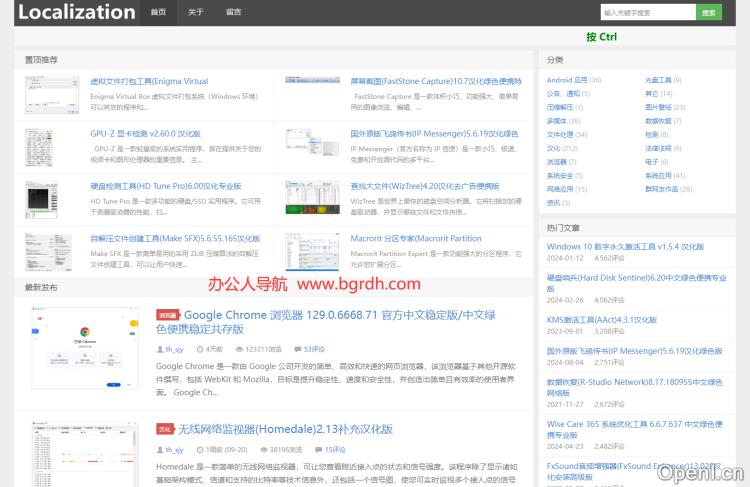The width and height of the screenshot is (750, 487).
Task: Open hot article Wise Care 365
Action: point(634,430)
